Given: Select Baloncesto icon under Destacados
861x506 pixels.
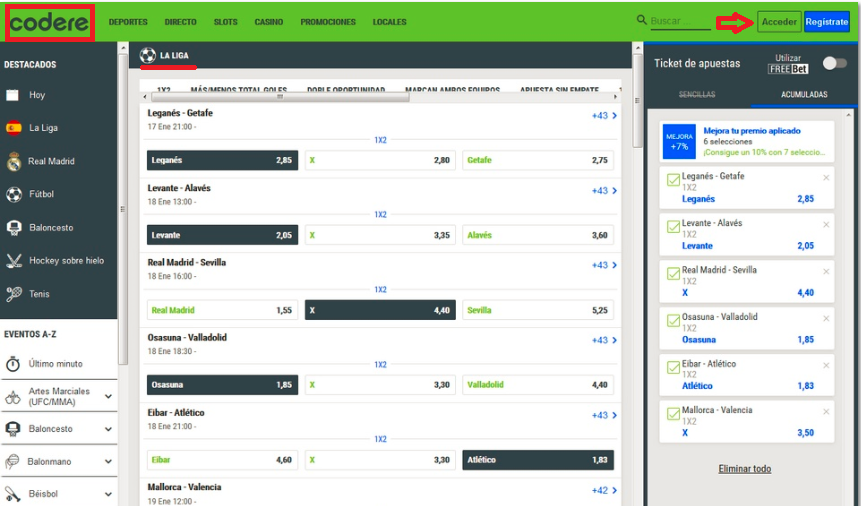Looking at the screenshot, I should (14, 227).
